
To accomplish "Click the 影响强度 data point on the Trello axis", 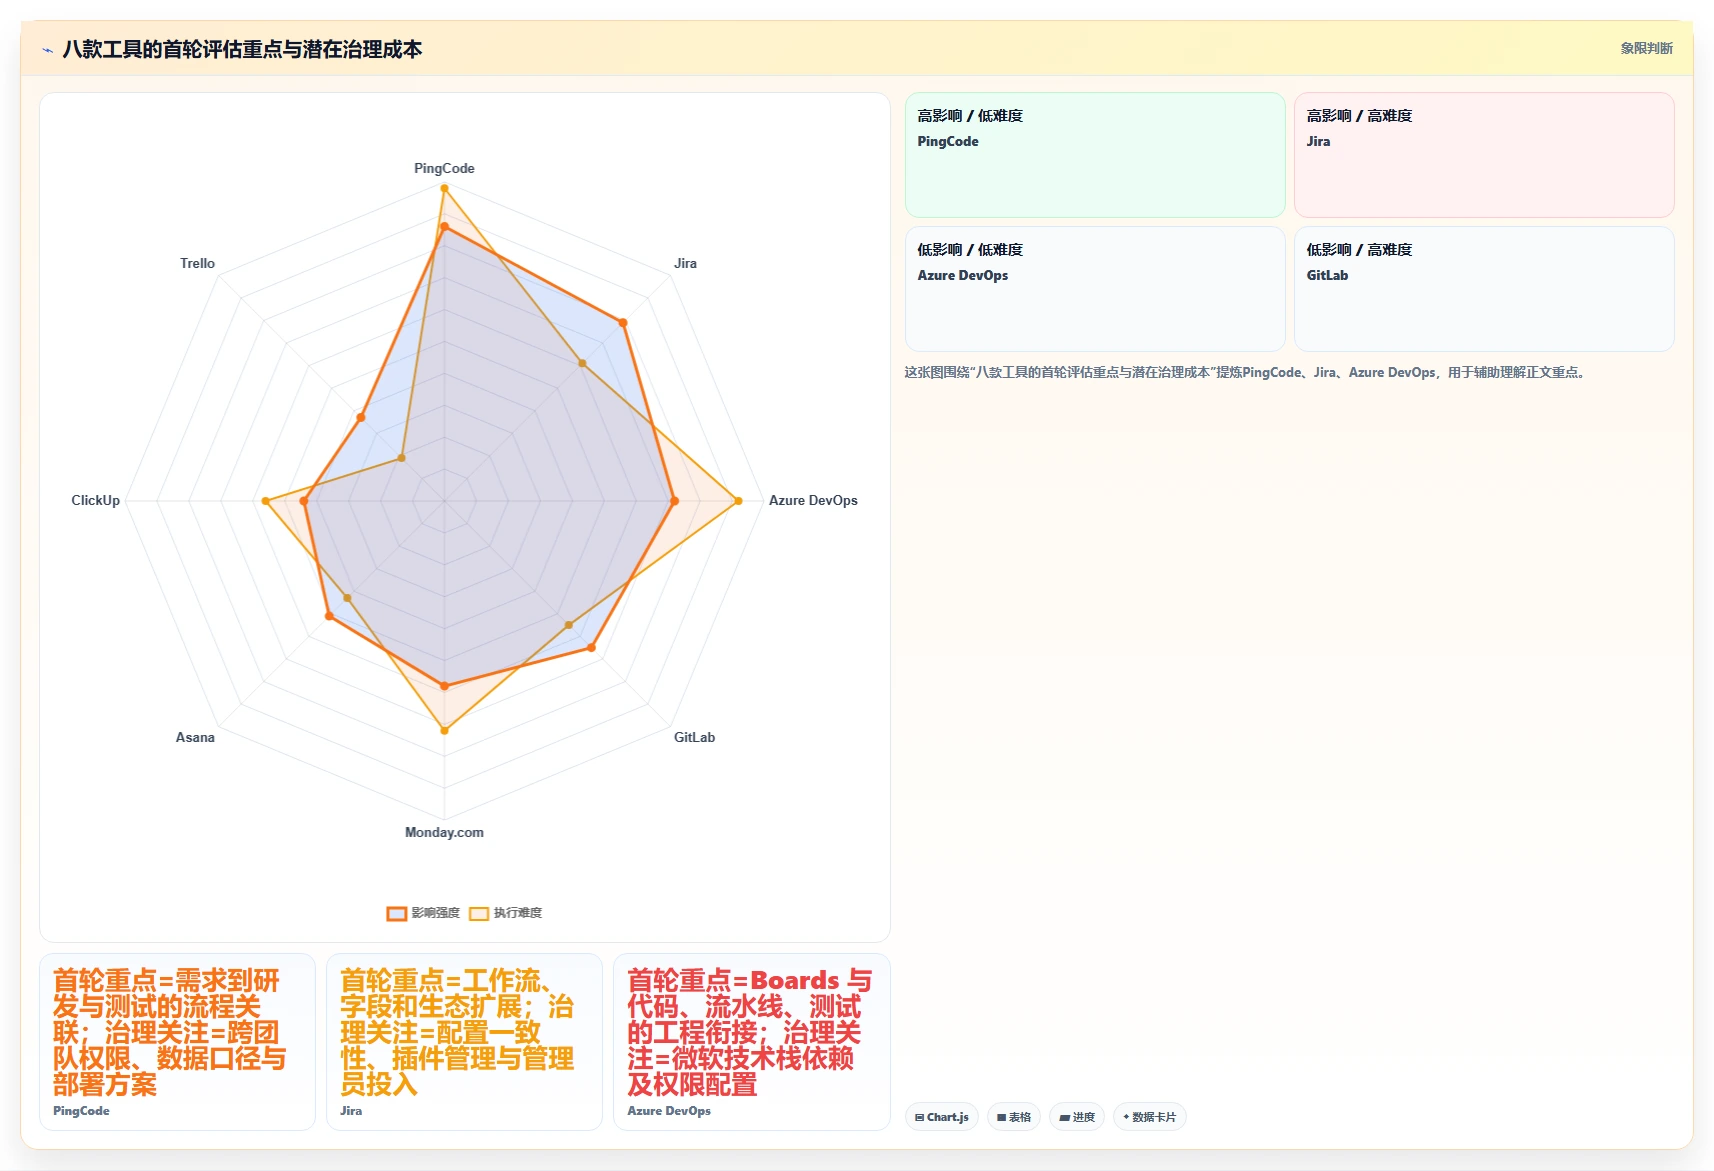I will pyautogui.click(x=361, y=417).
